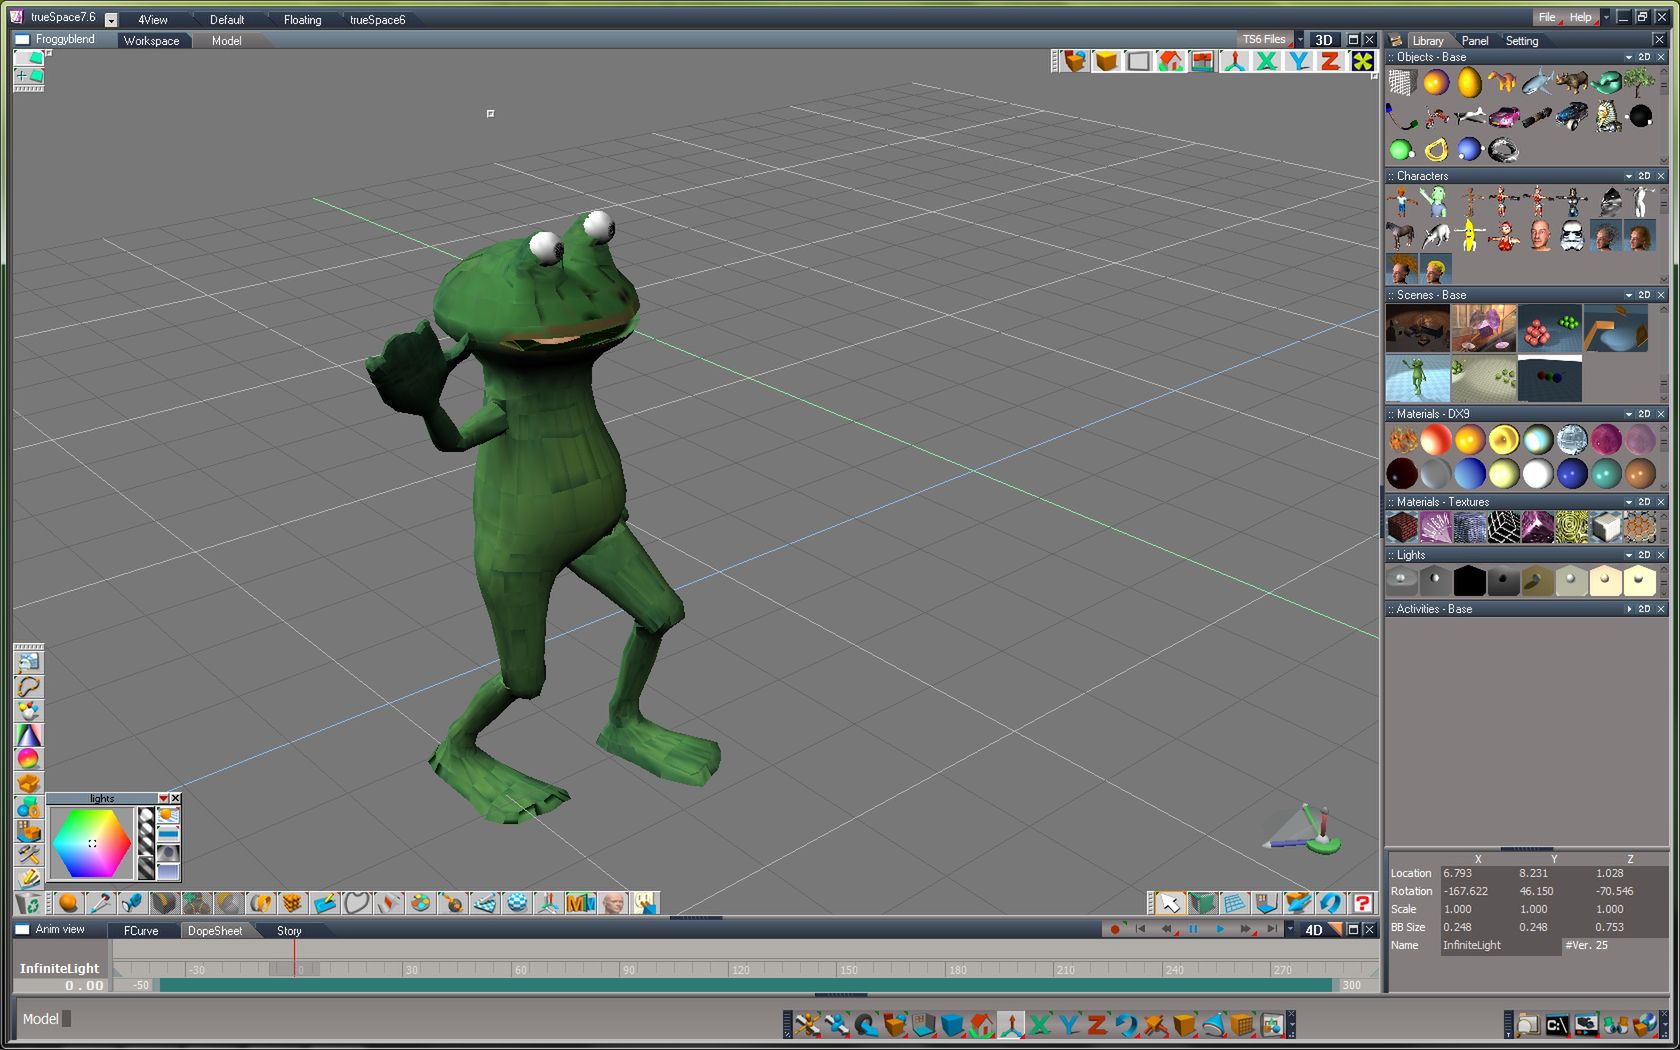
Task: Click the yellow-green toggle icon at top right
Action: 1361,61
